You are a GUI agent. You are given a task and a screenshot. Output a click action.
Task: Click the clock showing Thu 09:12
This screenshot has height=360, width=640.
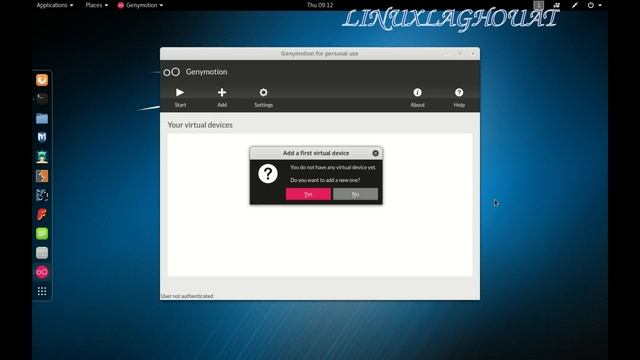coord(320,5)
